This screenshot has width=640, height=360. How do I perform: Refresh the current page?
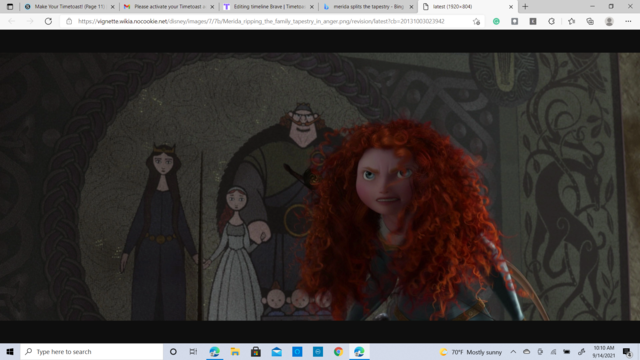point(48,21)
